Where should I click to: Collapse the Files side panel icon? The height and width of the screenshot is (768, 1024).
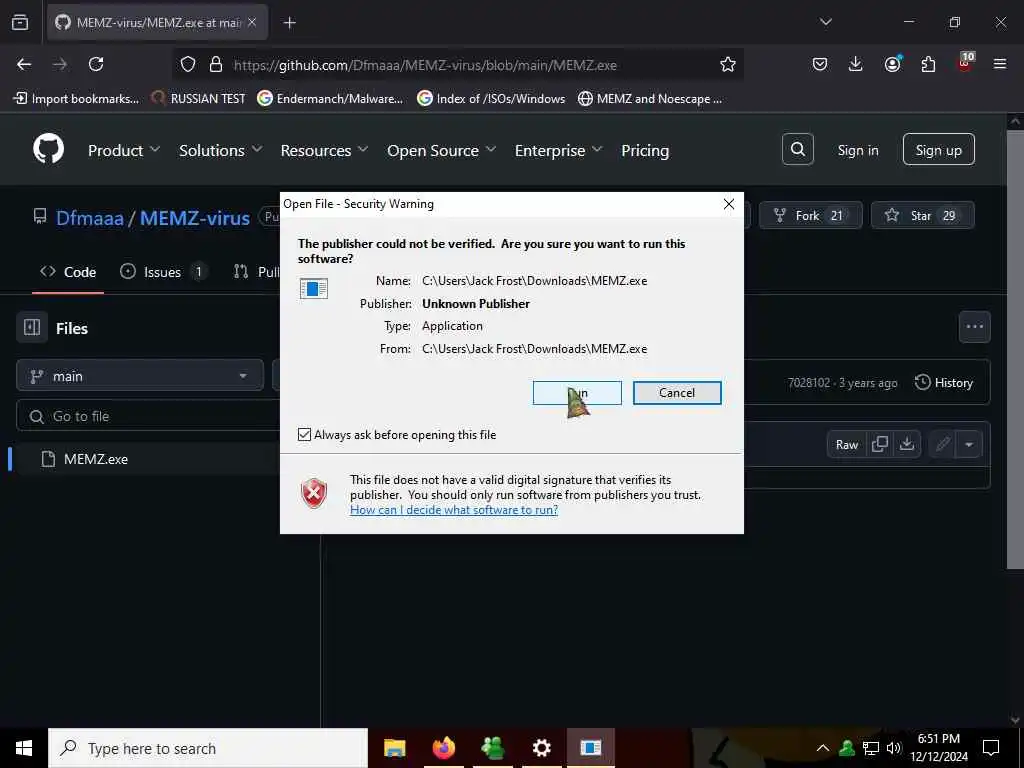32,327
